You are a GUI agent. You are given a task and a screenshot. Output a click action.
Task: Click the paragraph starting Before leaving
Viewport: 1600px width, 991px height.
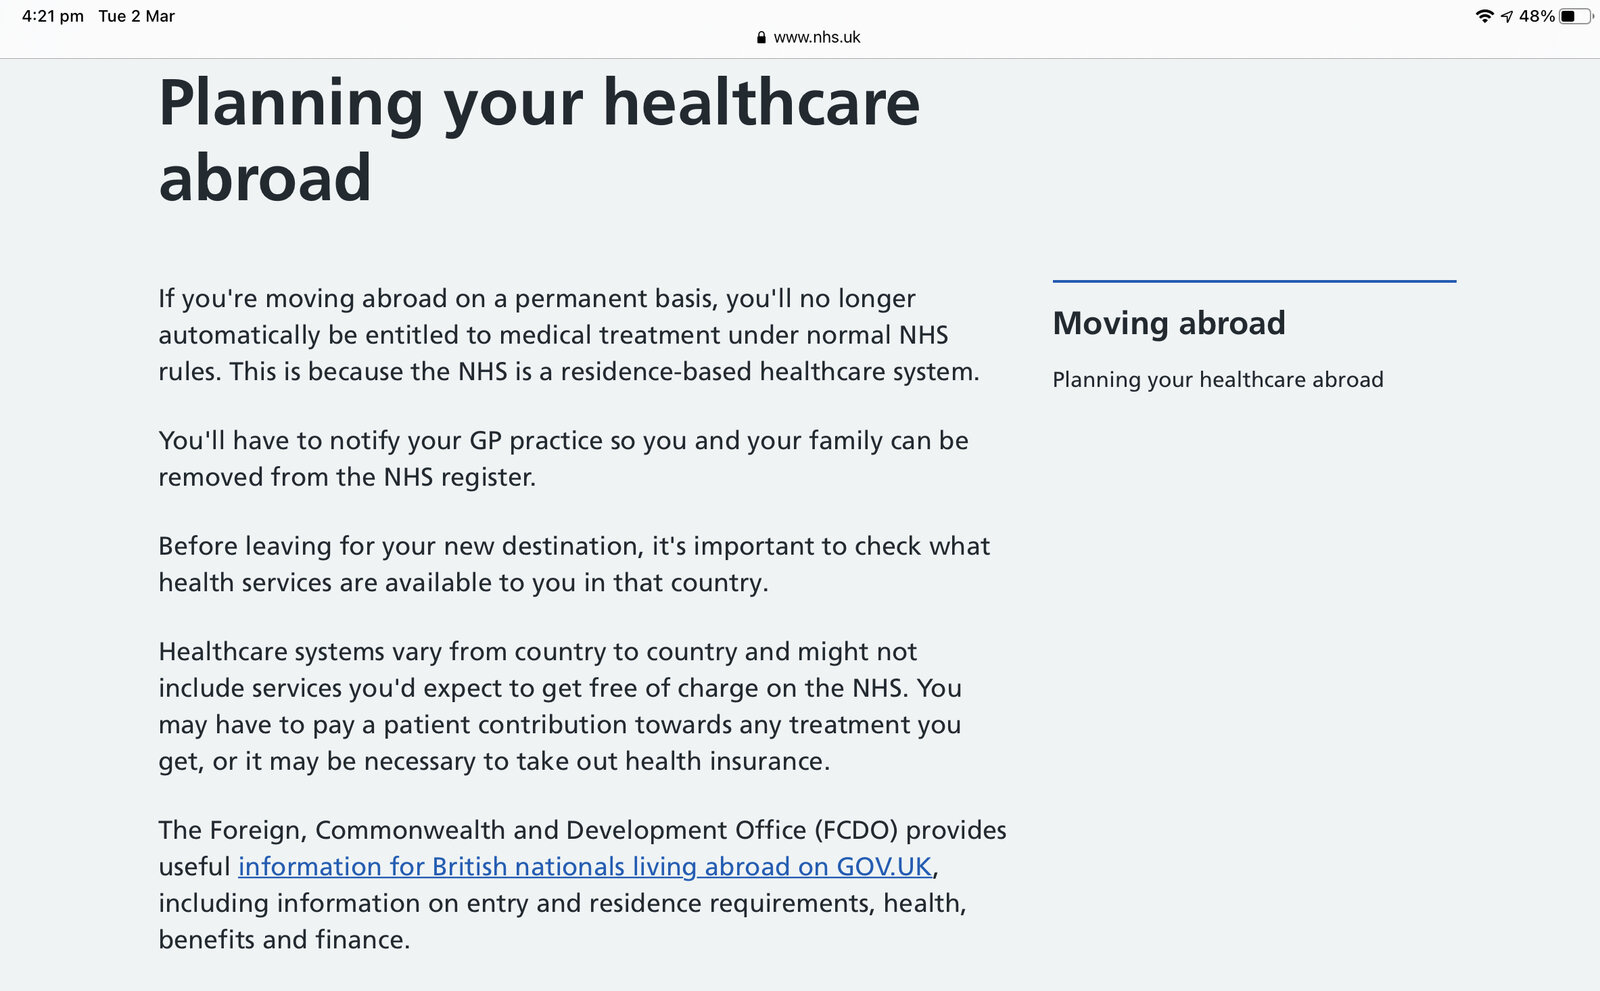click(573, 564)
